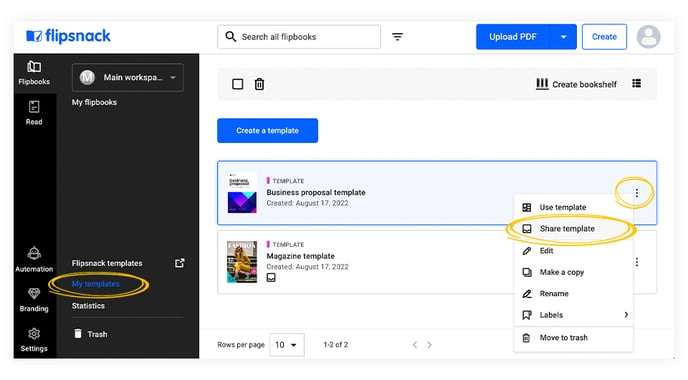688x380 pixels.
Task: Click the Upload PDF button
Action: point(513,37)
